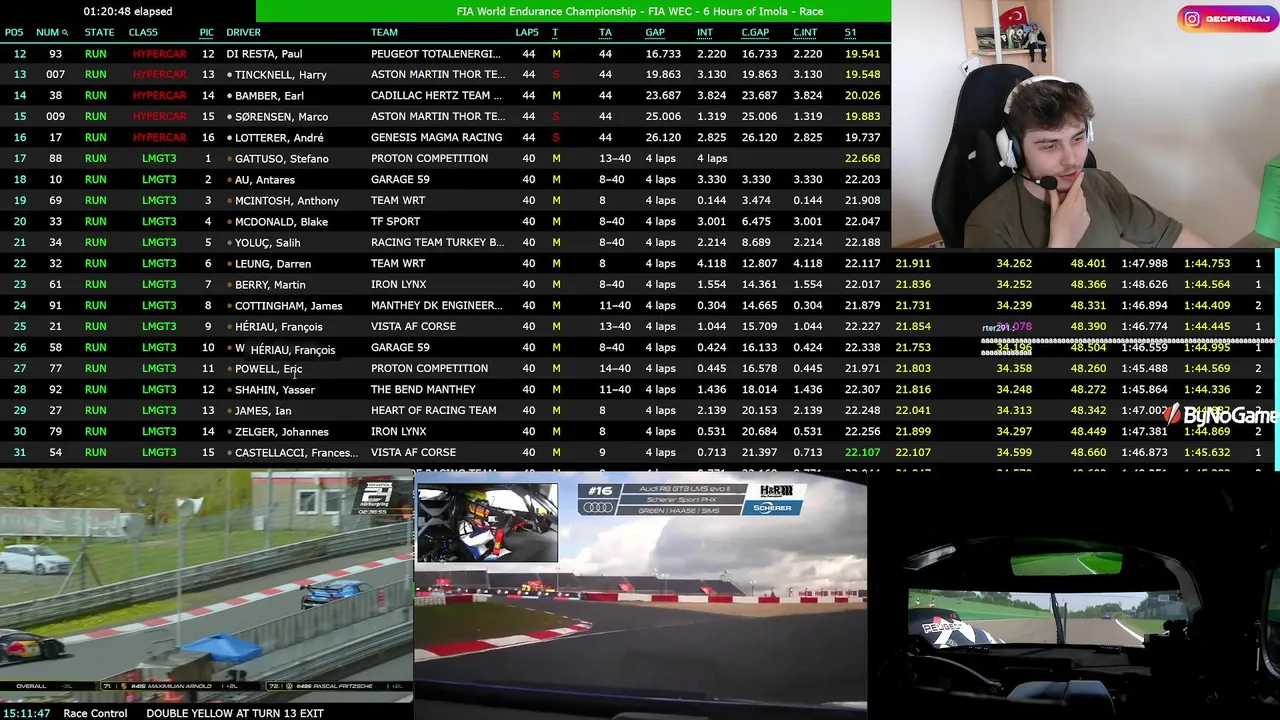Click gap value 26.120 for LOTTERER
Image resolution: width=1280 pixels, height=720 pixels.
tap(663, 138)
